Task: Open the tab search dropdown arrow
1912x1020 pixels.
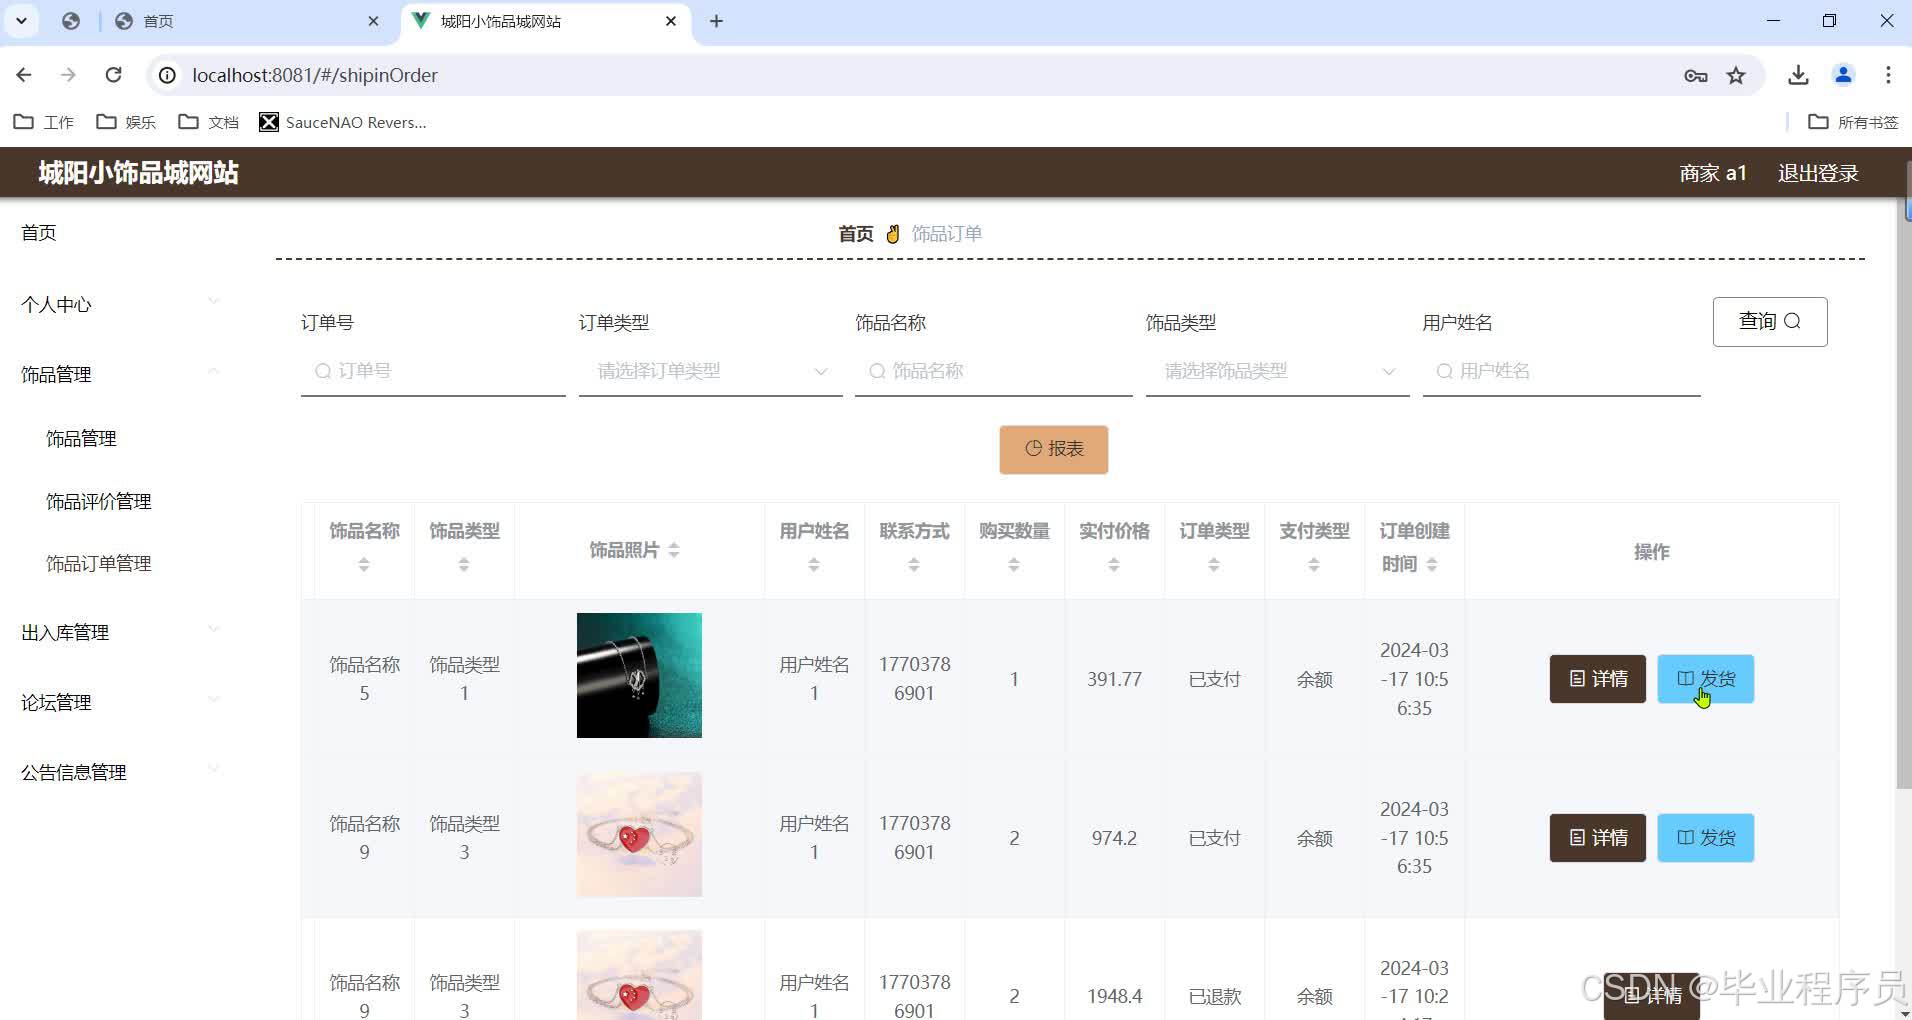Action: 21,21
